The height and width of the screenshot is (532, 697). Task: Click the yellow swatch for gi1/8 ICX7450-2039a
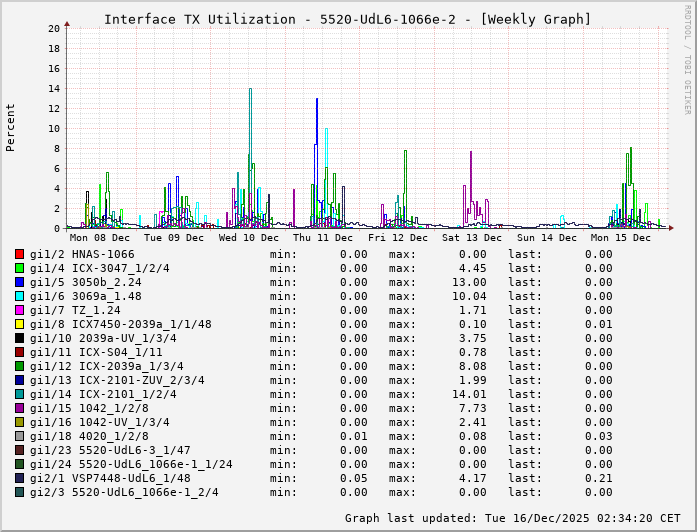pyautogui.click(x=20, y=324)
